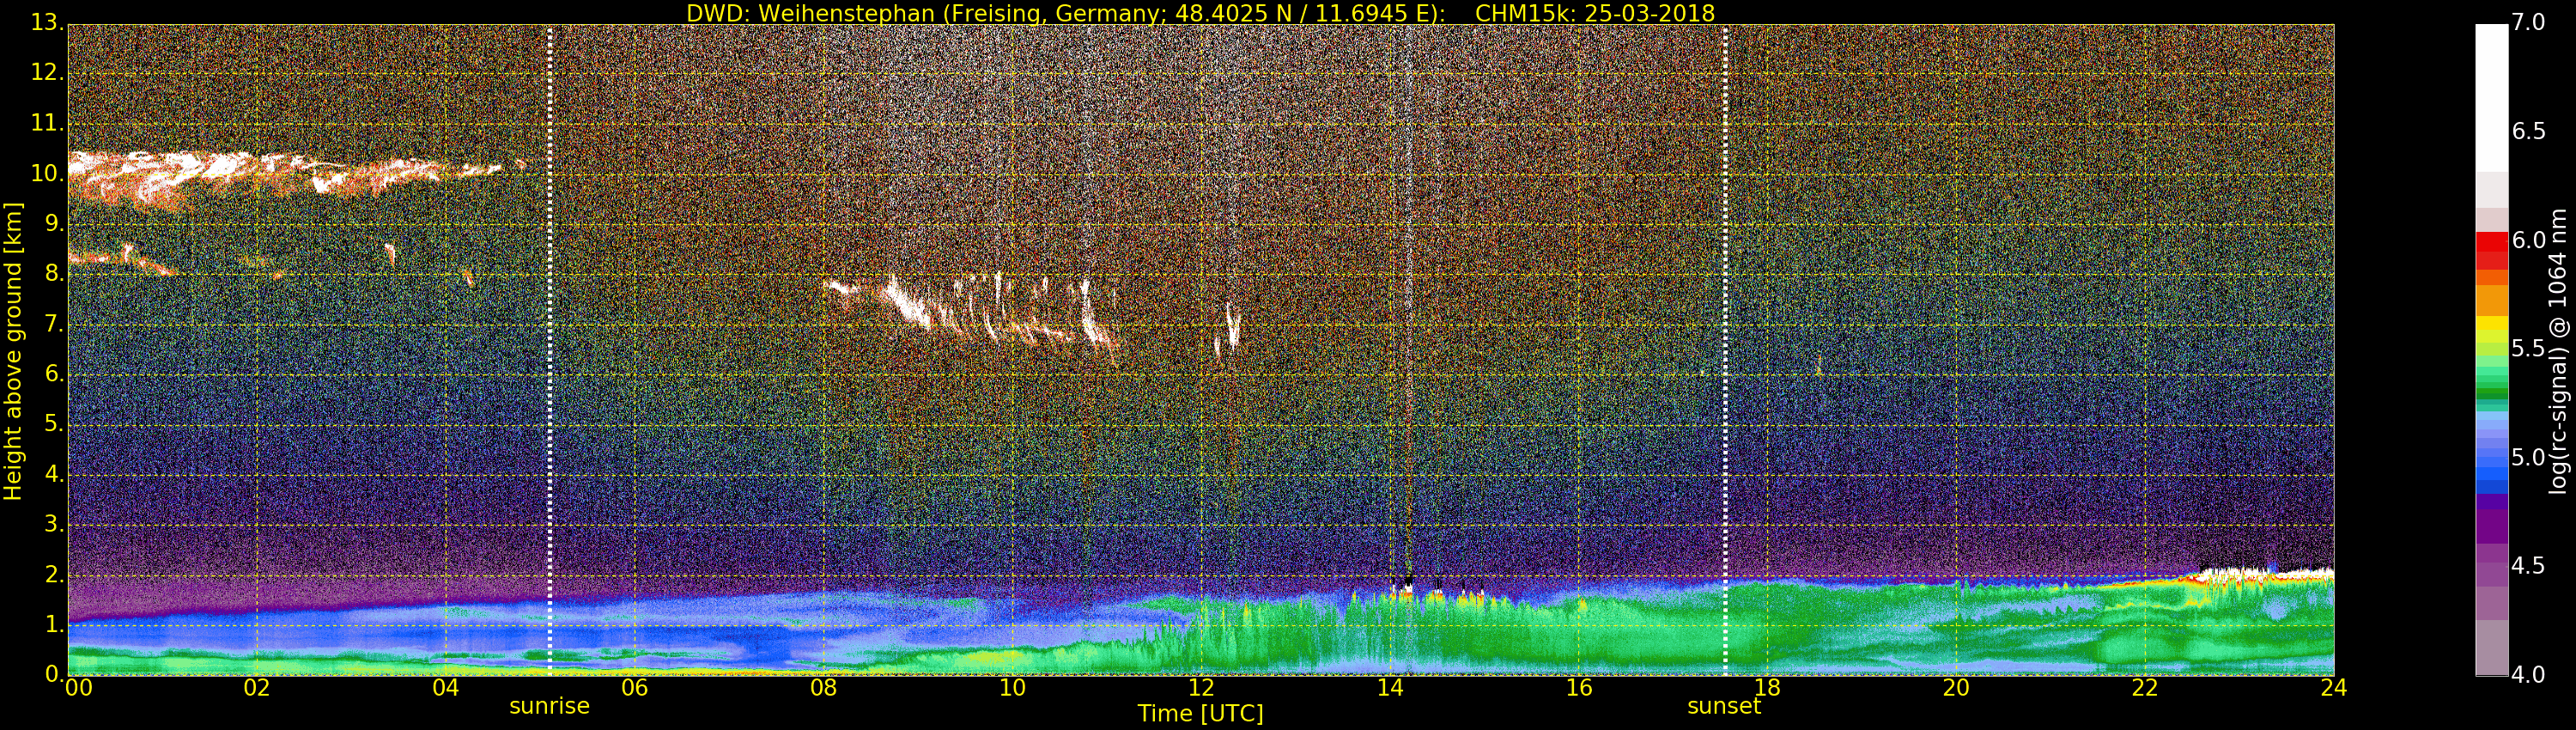Click the '6.0' colorbar tick label
Image resolution: width=2576 pixels, height=730 pixels.
(2529, 240)
